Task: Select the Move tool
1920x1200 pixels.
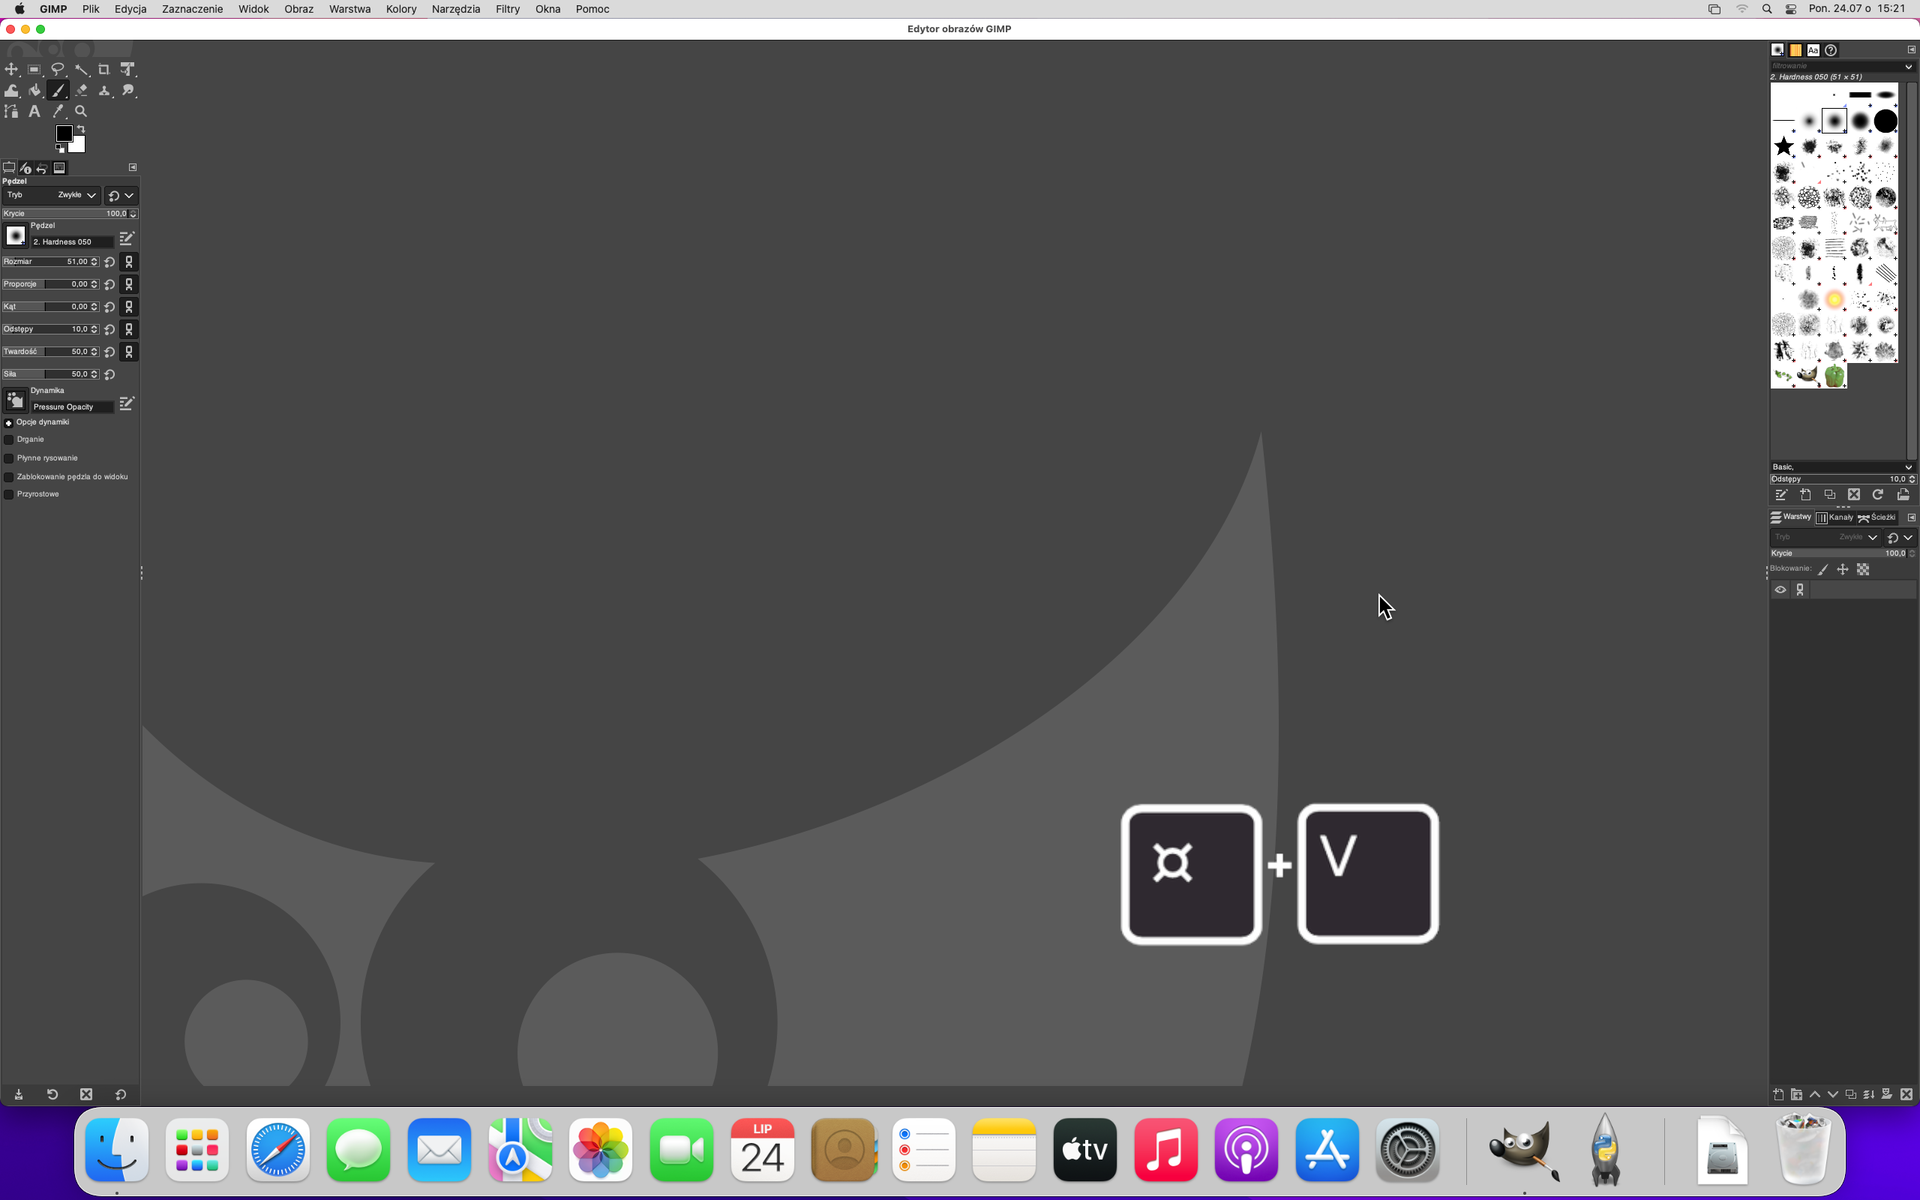Action: [11, 69]
